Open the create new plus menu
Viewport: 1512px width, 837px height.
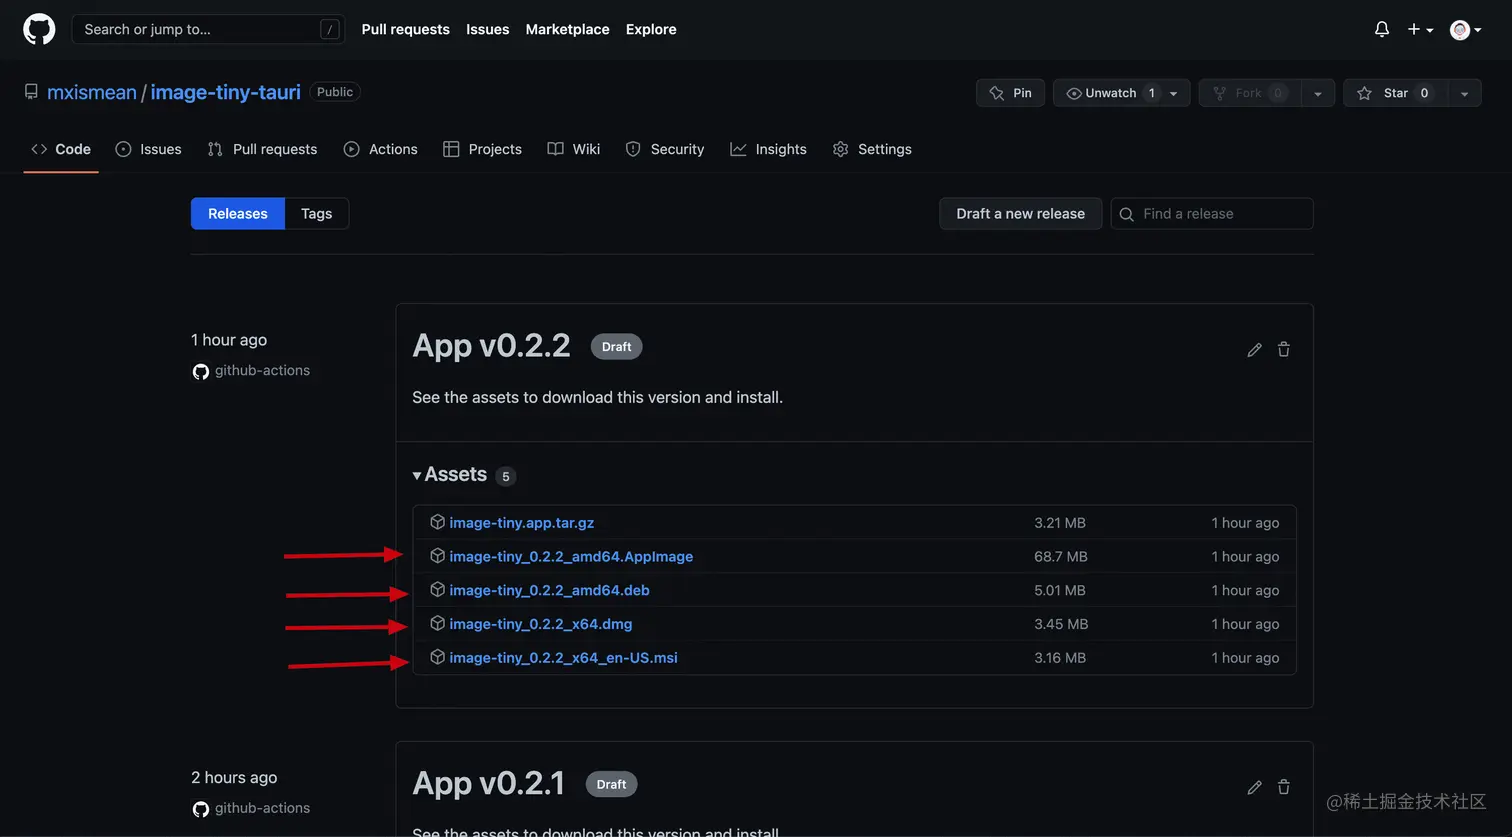pyautogui.click(x=1420, y=29)
